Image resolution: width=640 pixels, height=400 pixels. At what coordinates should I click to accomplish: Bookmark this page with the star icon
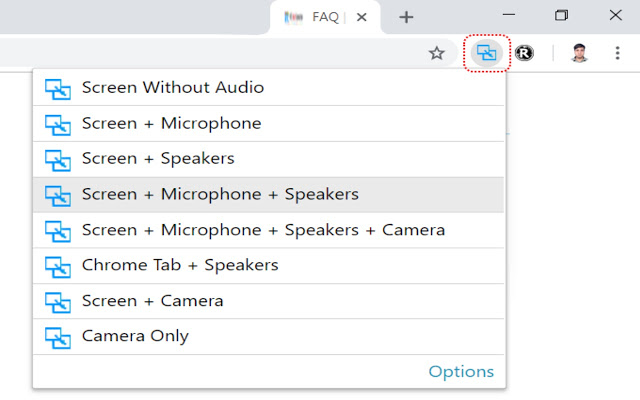click(436, 53)
